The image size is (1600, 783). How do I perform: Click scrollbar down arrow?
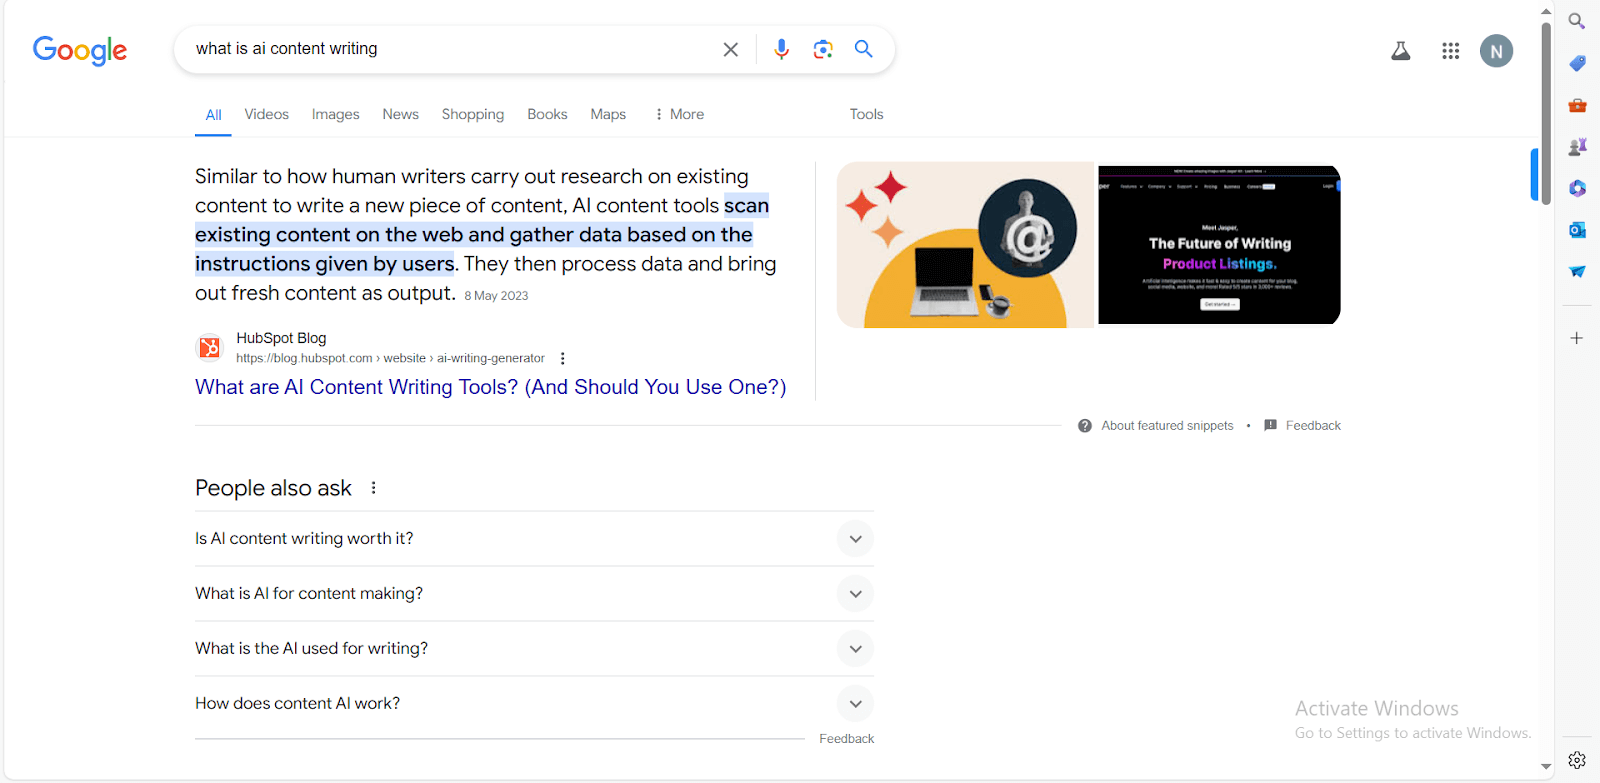pos(1546,767)
